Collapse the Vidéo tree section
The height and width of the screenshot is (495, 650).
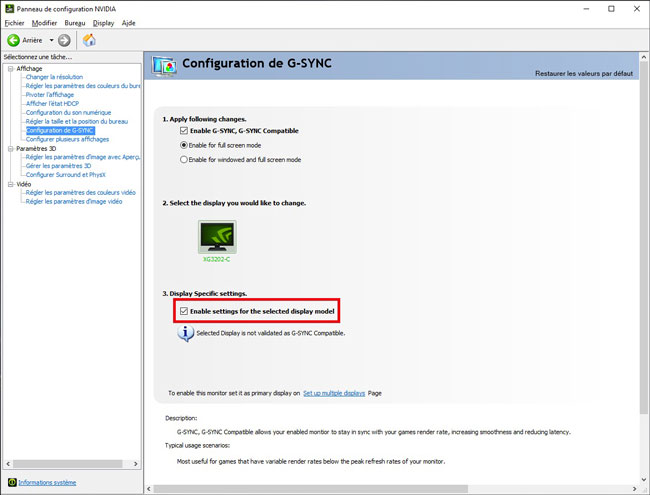click(x=9, y=184)
